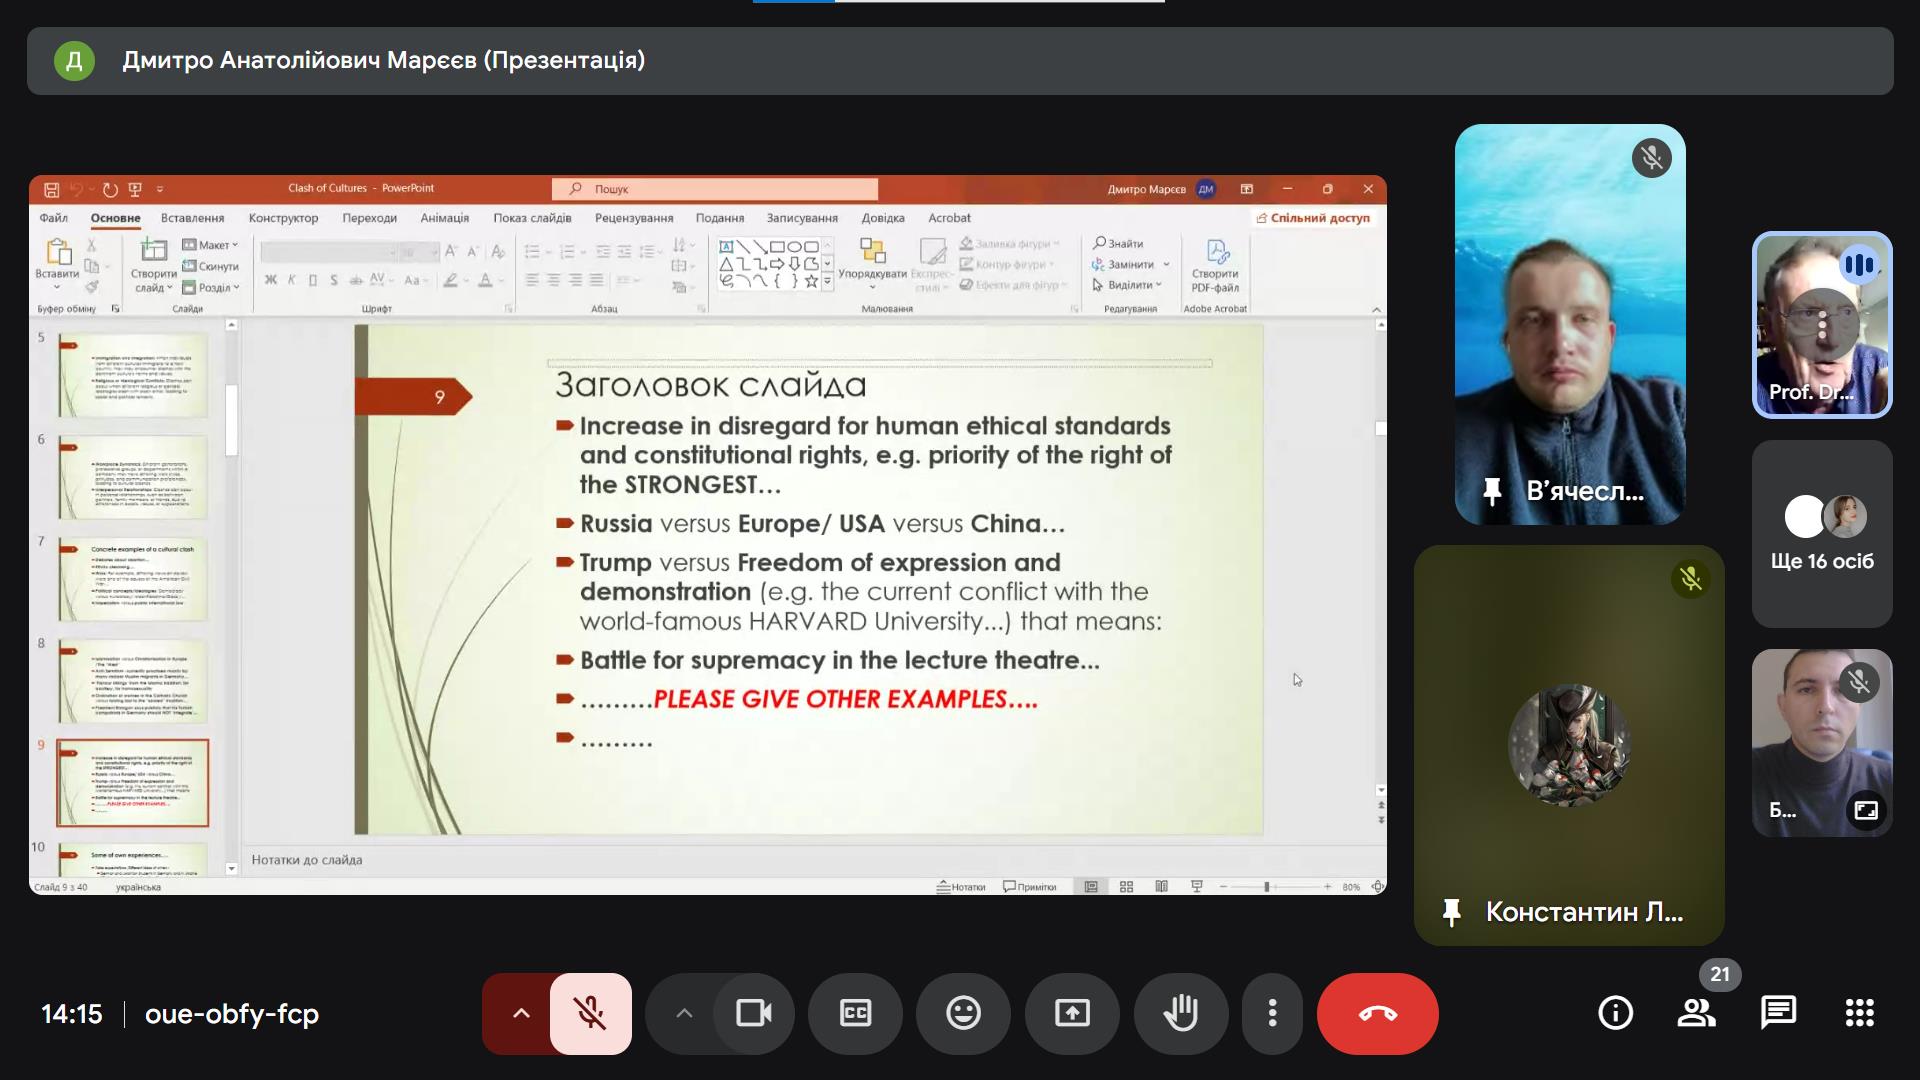The height and width of the screenshot is (1080, 1920).
Task: Select slide 8 thumbnail in the panel
Action: [133, 682]
